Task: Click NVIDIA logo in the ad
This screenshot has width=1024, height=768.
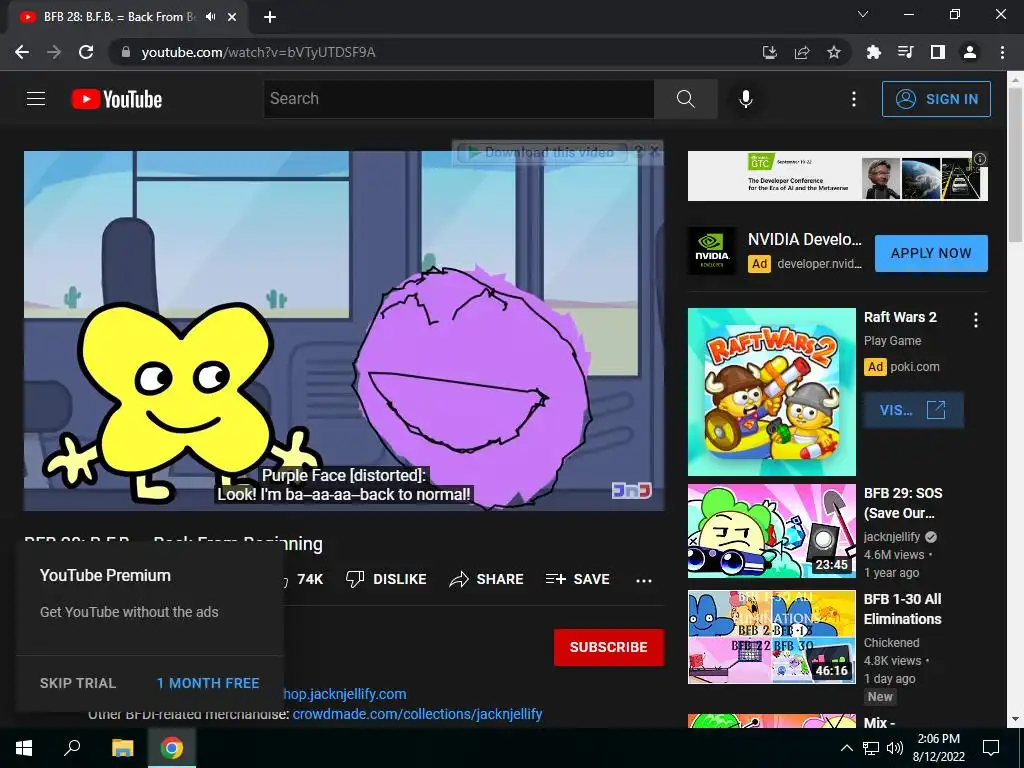Action: coord(712,251)
